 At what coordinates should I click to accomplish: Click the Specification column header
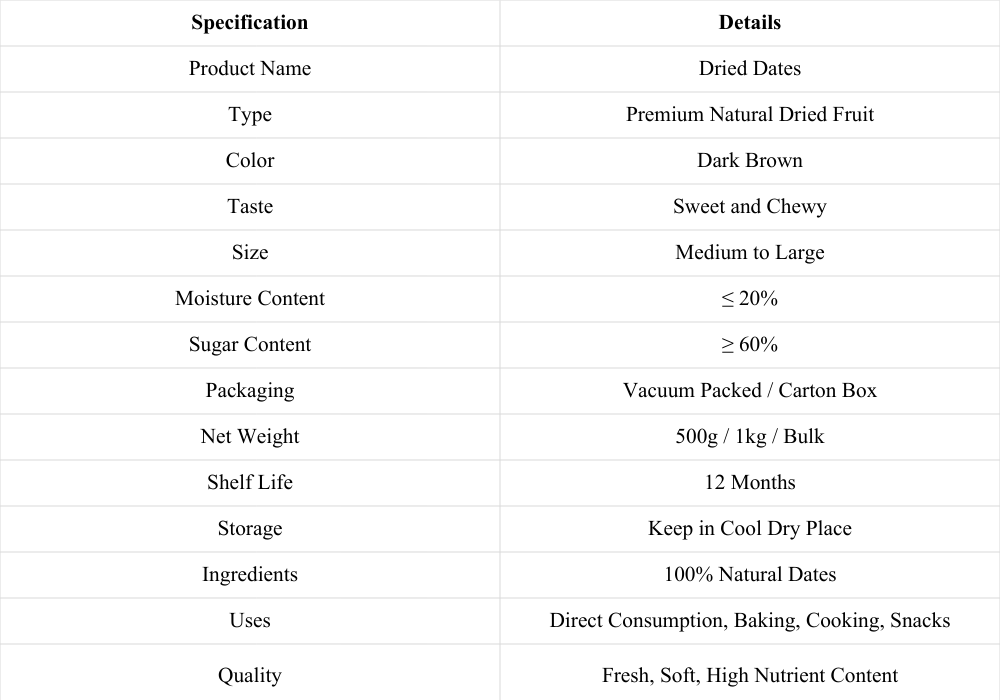249,22
